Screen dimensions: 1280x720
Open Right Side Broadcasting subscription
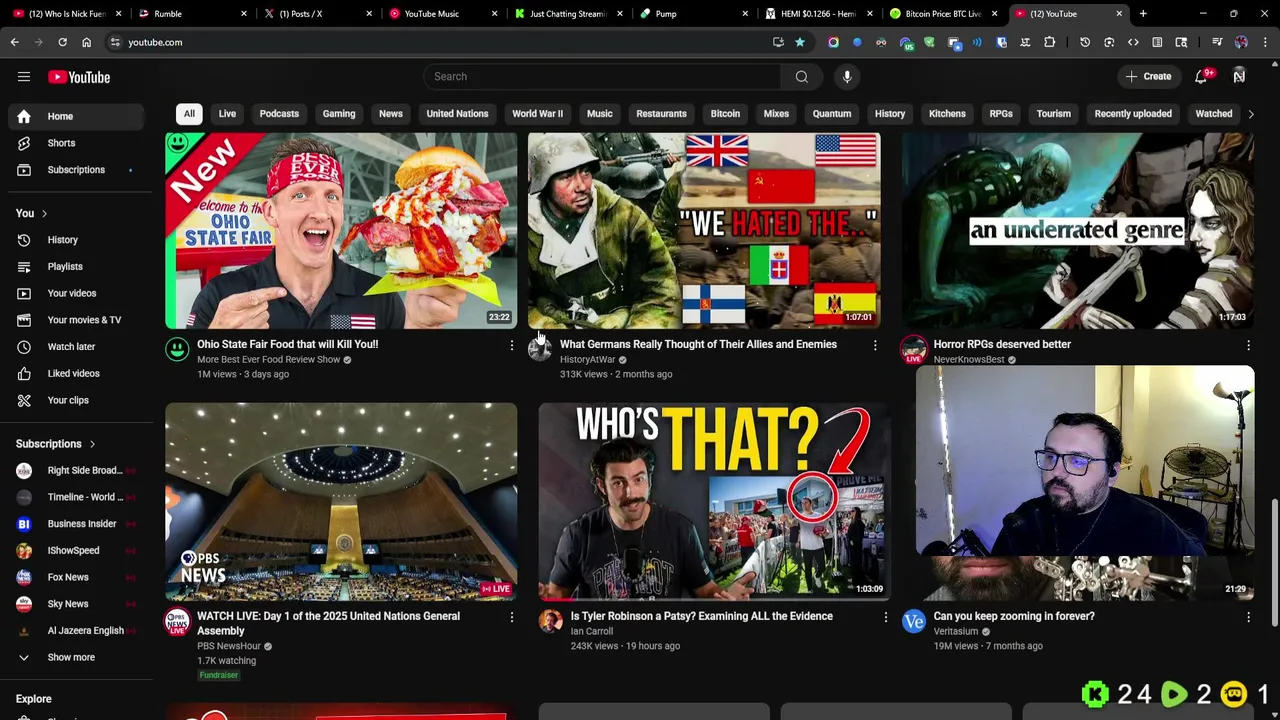tap(76, 470)
